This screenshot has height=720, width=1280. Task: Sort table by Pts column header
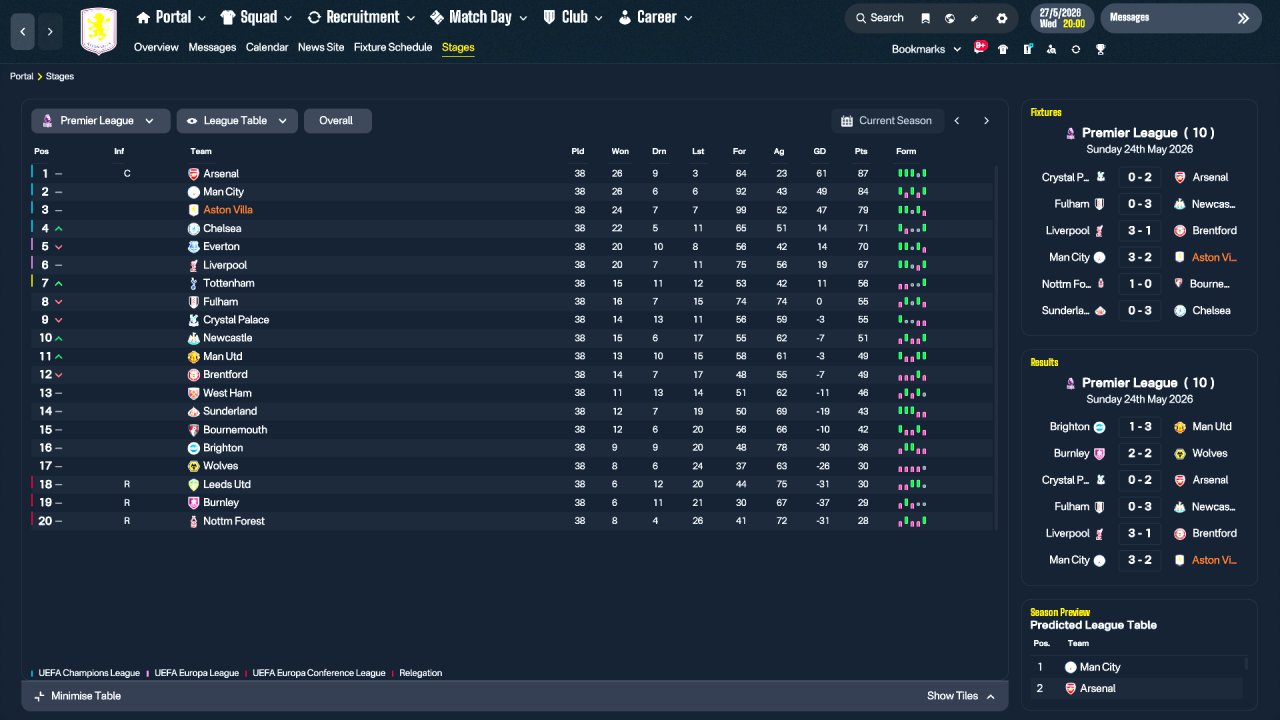coord(861,152)
